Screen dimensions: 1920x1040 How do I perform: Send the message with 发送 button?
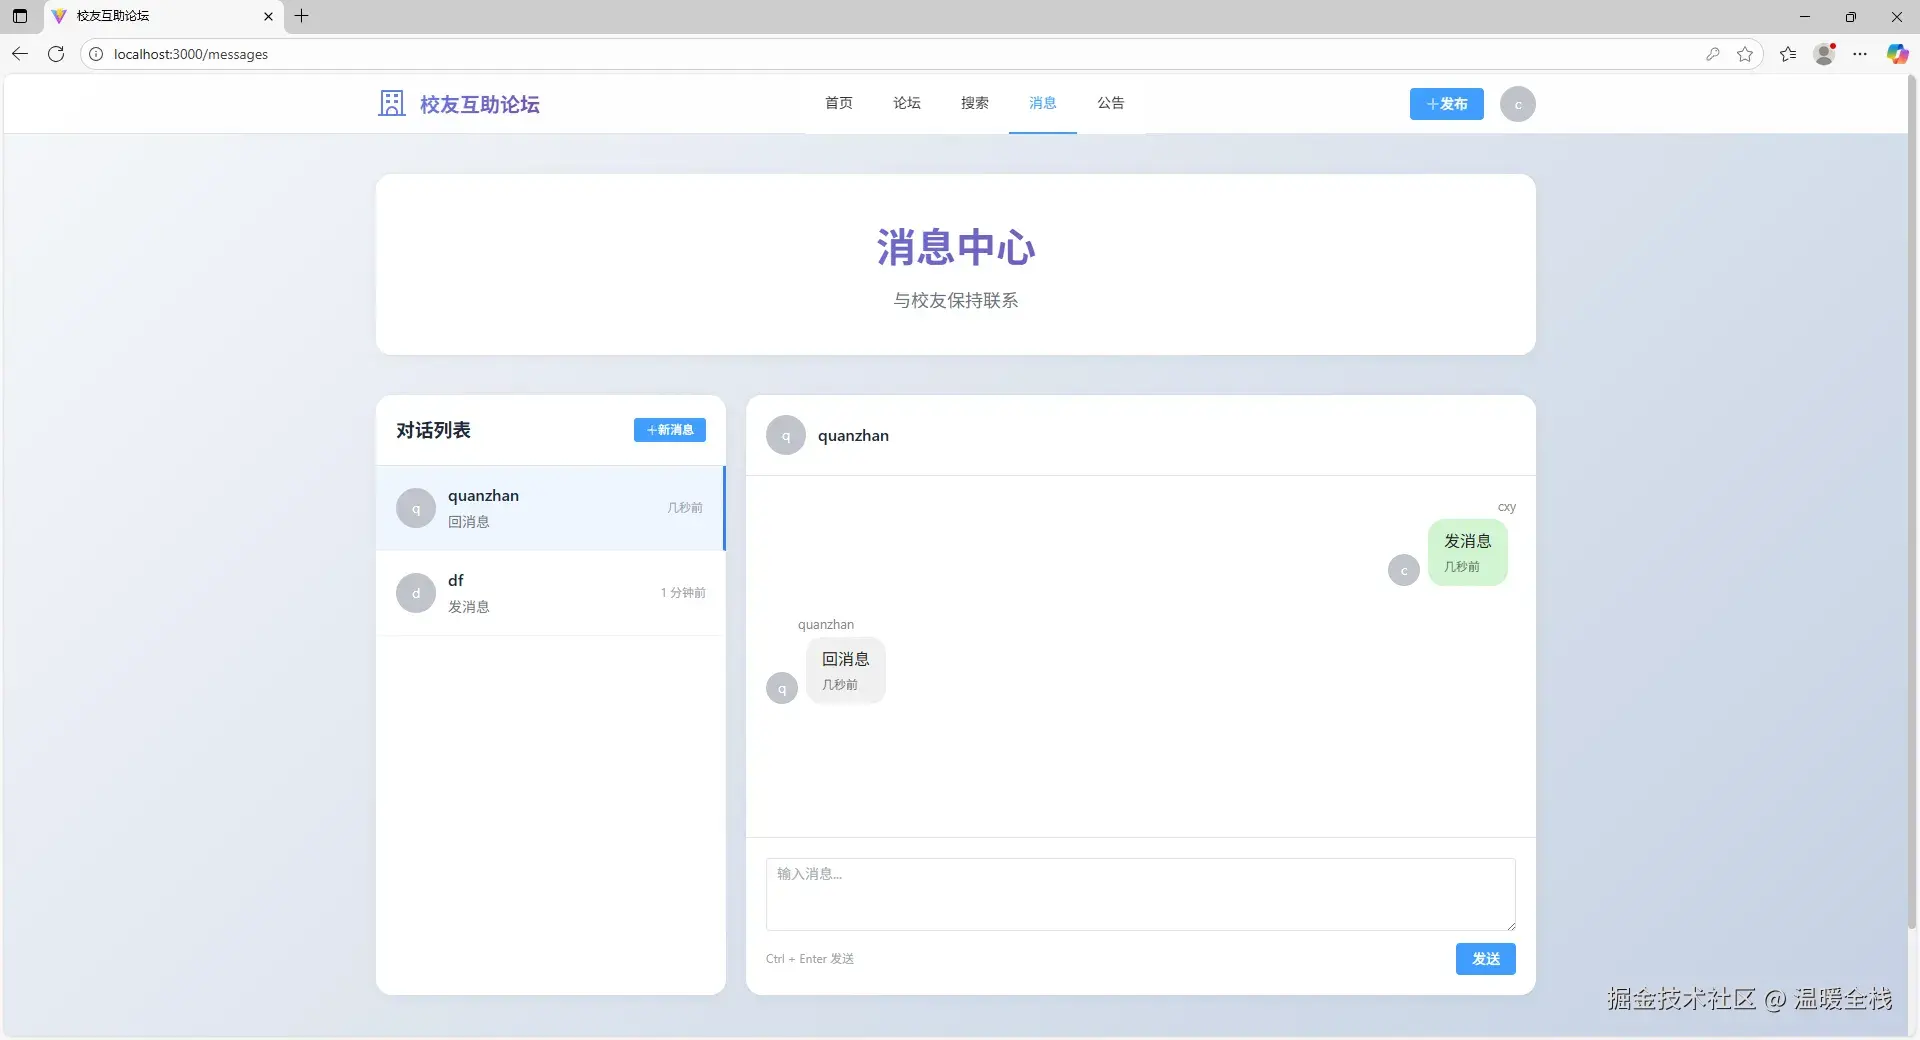point(1486,959)
